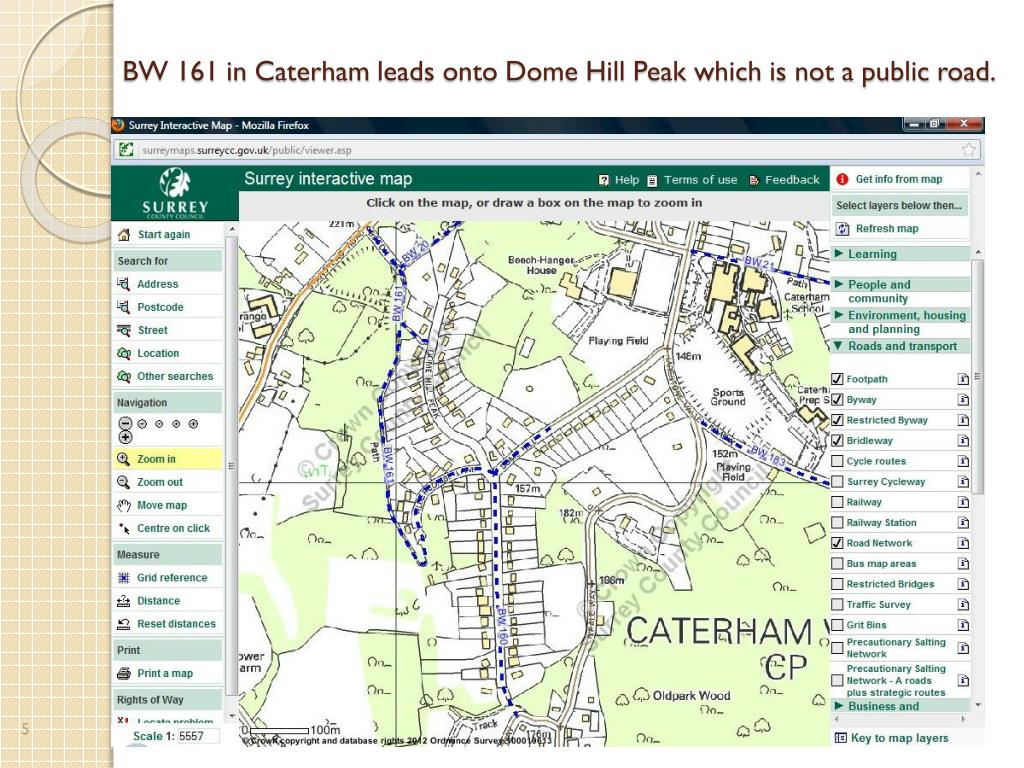This screenshot has width=1024, height=768.
Task: Click the Help question mark icon
Action: [604, 180]
